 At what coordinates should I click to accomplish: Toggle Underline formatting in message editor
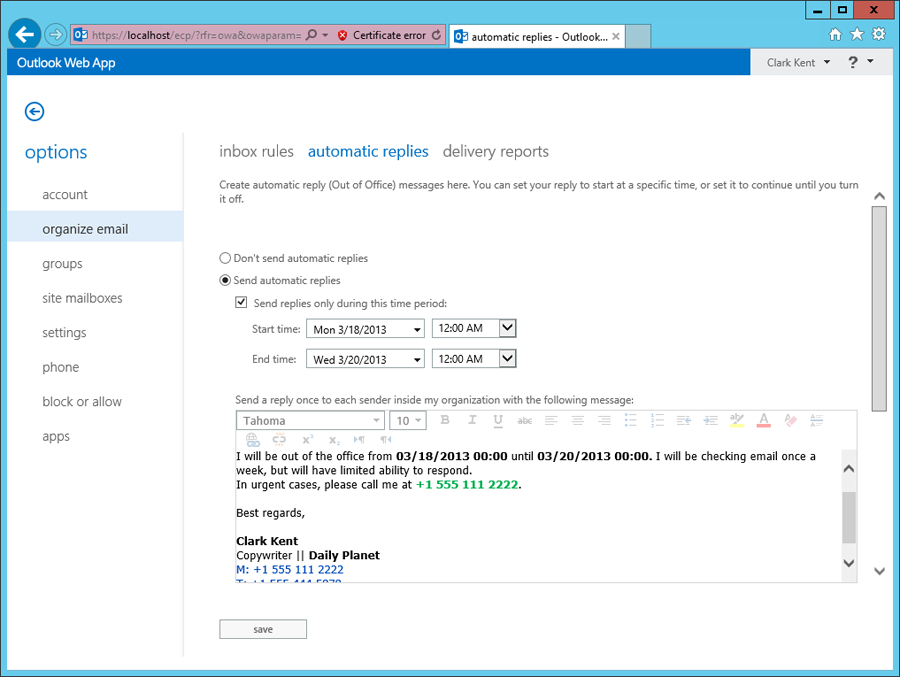coord(498,421)
